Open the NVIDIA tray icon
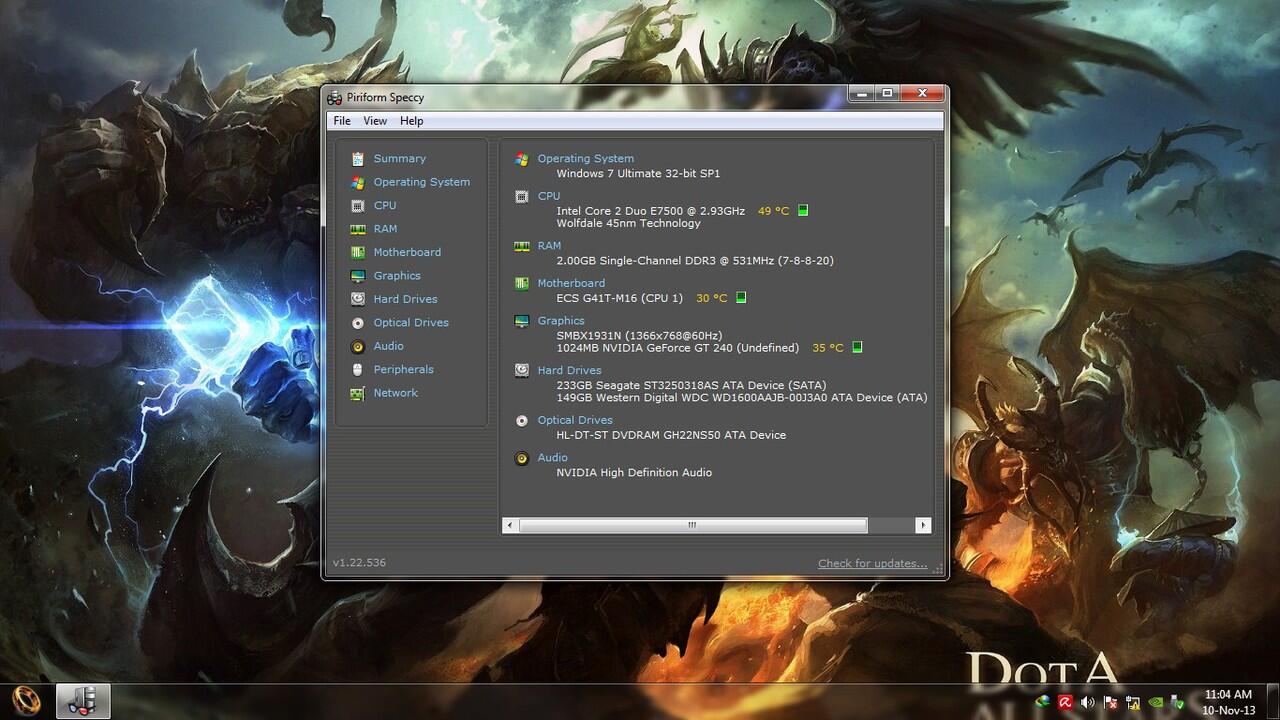 1155,702
